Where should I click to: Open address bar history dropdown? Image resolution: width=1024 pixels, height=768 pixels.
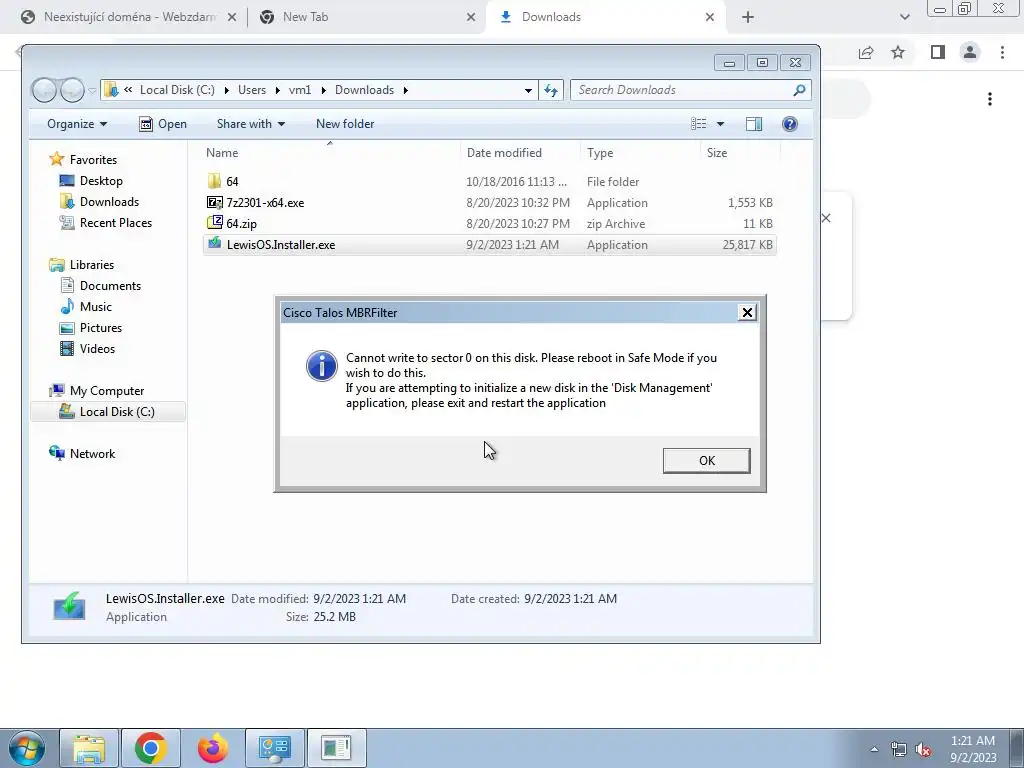coord(528,90)
